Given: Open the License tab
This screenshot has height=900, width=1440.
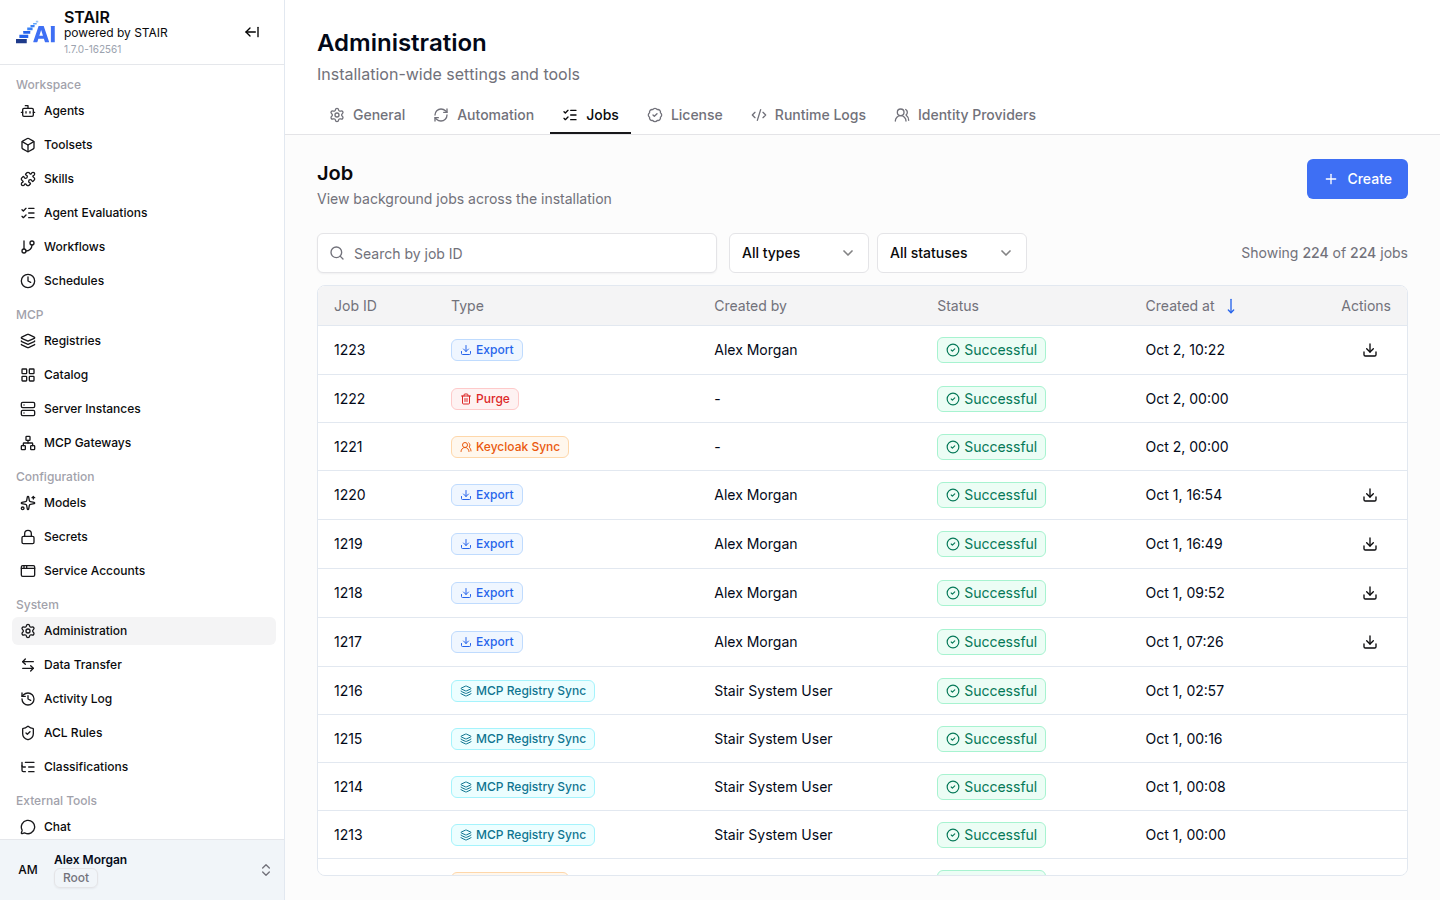Looking at the screenshot, I should point(685,115).
